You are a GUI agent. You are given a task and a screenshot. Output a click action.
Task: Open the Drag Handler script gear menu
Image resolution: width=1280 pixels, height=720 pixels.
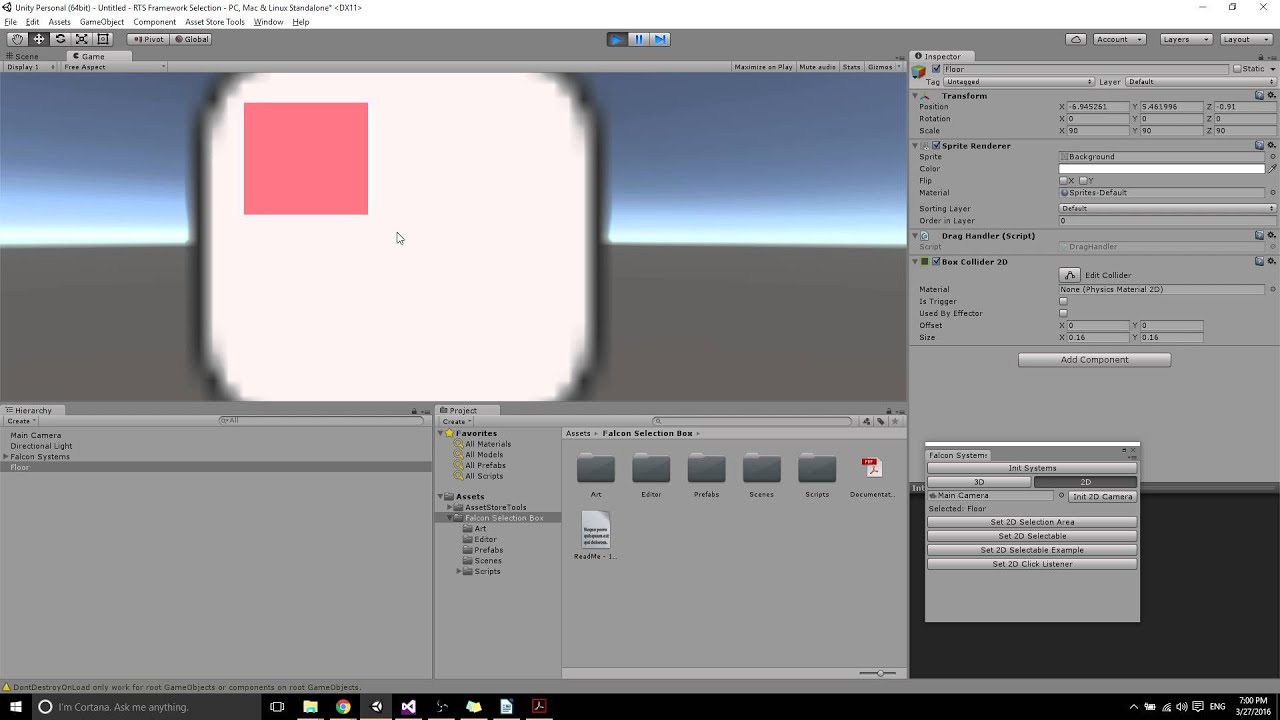[x=1271, y=235]
